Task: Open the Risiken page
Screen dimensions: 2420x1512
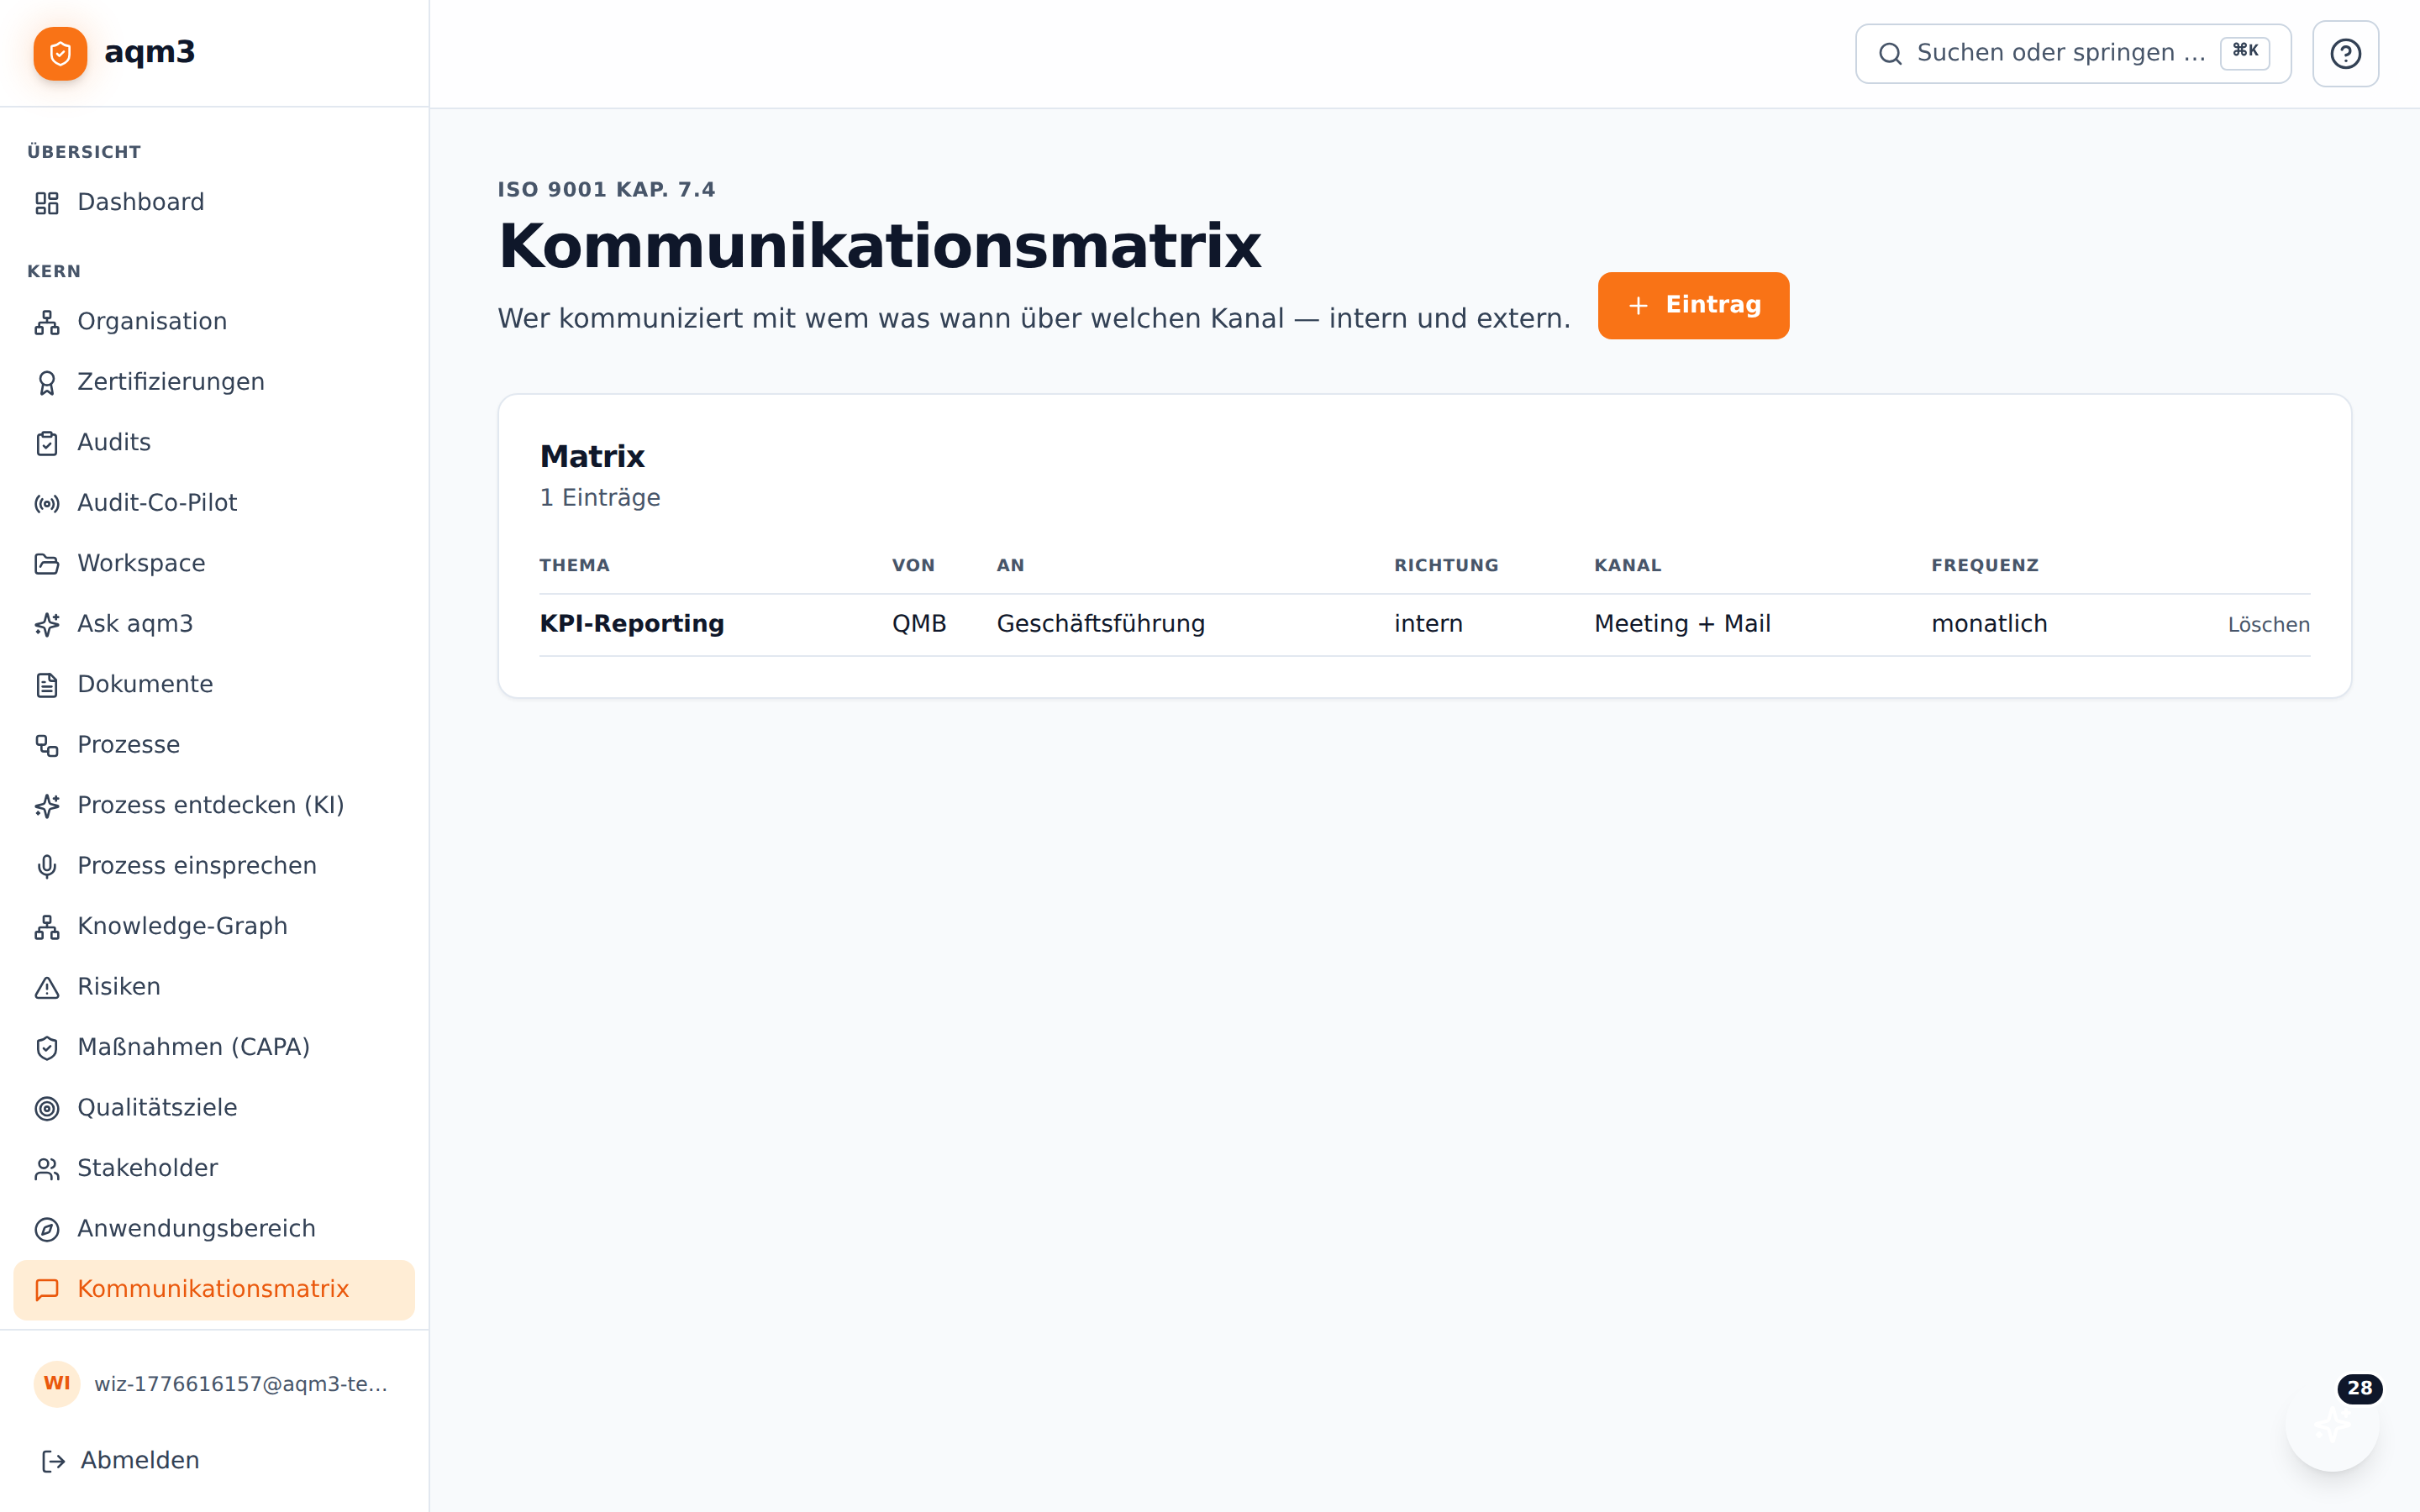Action: click(214, 988)
